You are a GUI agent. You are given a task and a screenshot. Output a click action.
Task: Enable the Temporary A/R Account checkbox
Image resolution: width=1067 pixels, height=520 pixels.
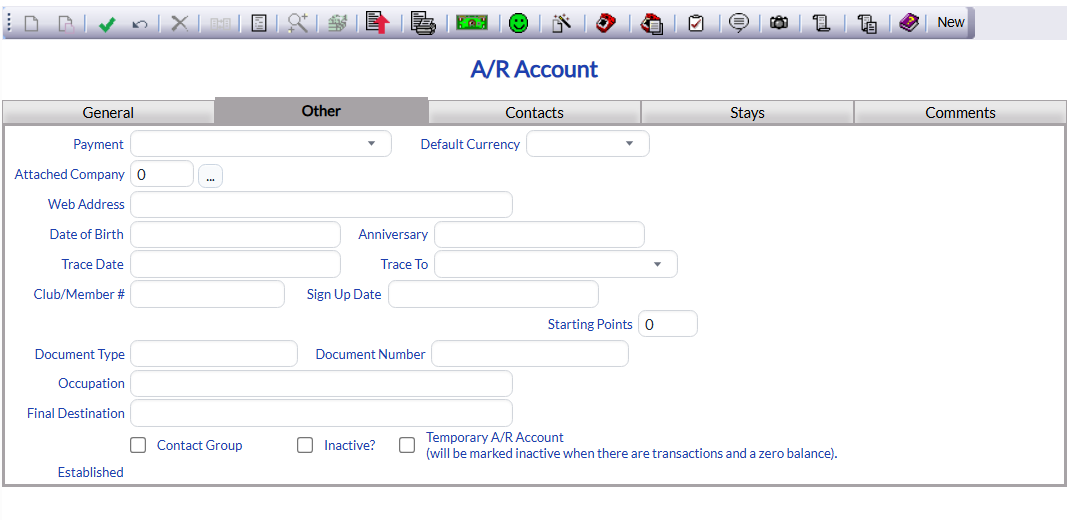point(407,445)
